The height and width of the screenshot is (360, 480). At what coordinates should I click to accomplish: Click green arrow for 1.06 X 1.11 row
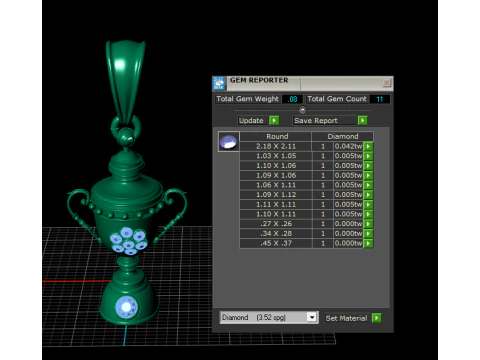click(368, 185)
